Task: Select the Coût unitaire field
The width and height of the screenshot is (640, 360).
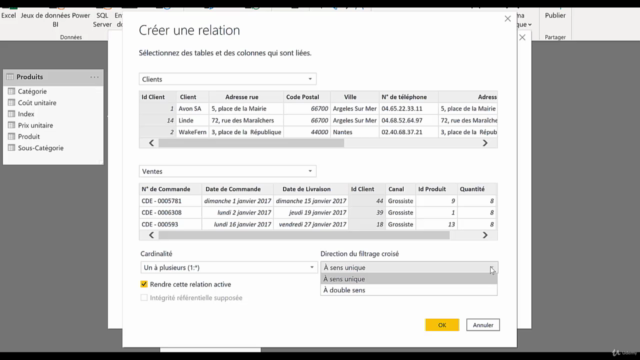Action: pos(37,103)
